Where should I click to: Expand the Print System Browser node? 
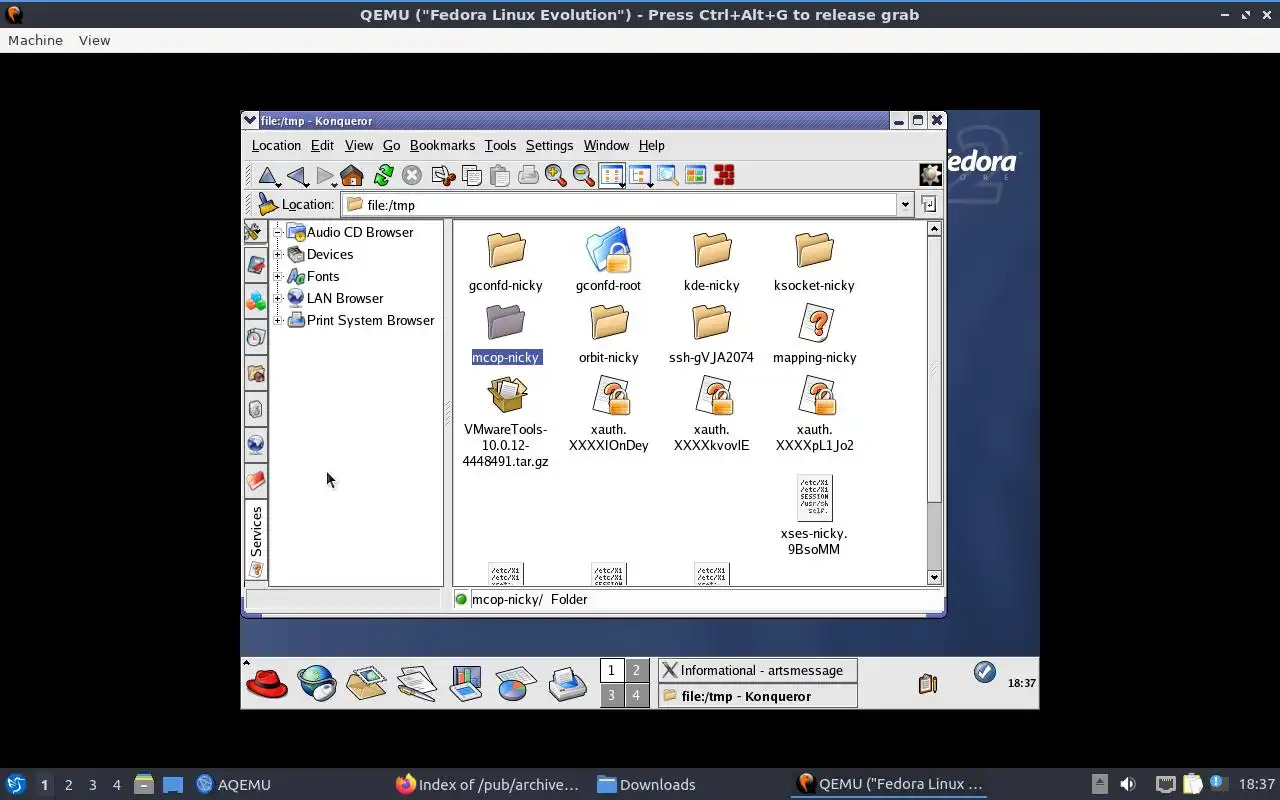[x=278, y=320]
